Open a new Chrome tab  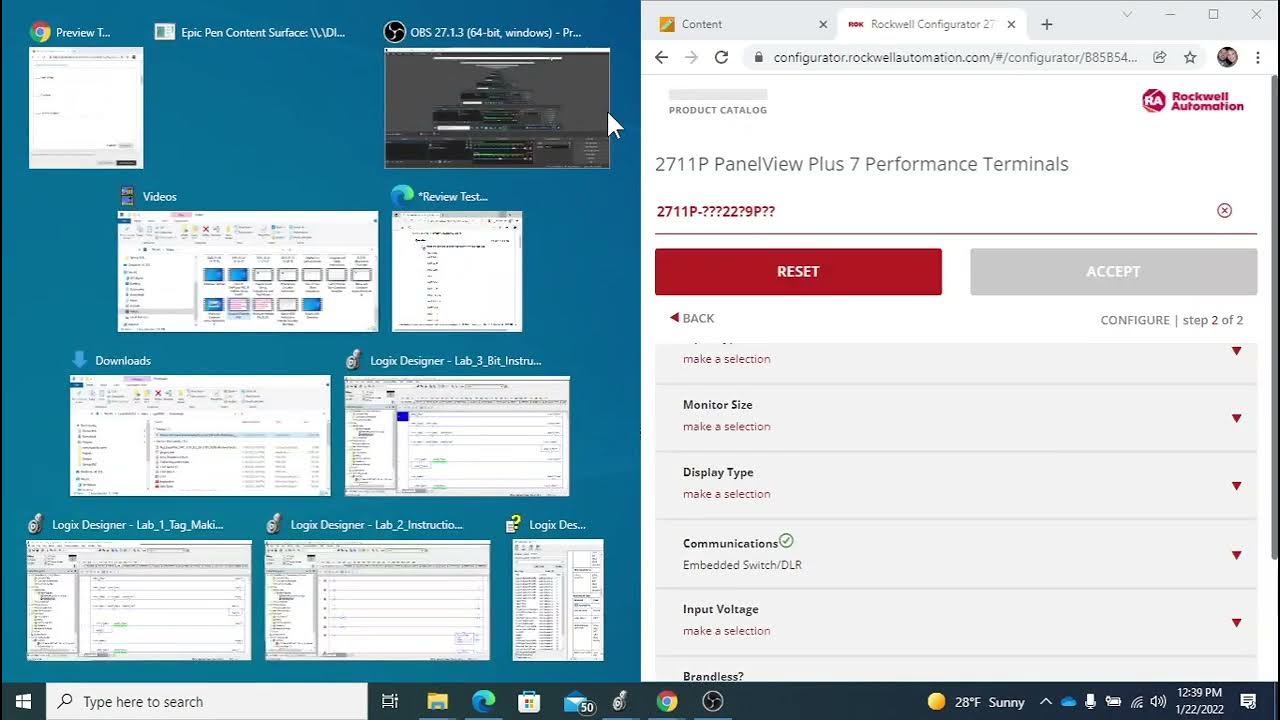tap(1047, 24)
